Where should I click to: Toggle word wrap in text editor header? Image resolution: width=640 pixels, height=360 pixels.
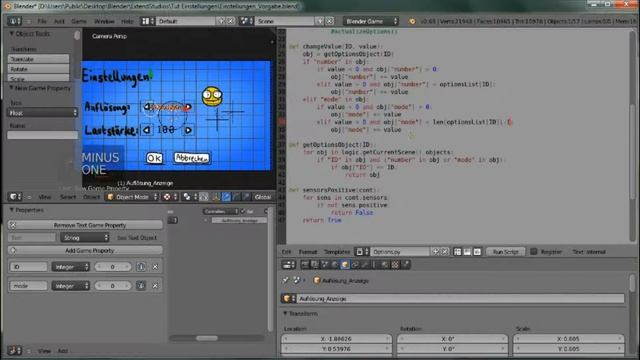pos(467,252)
